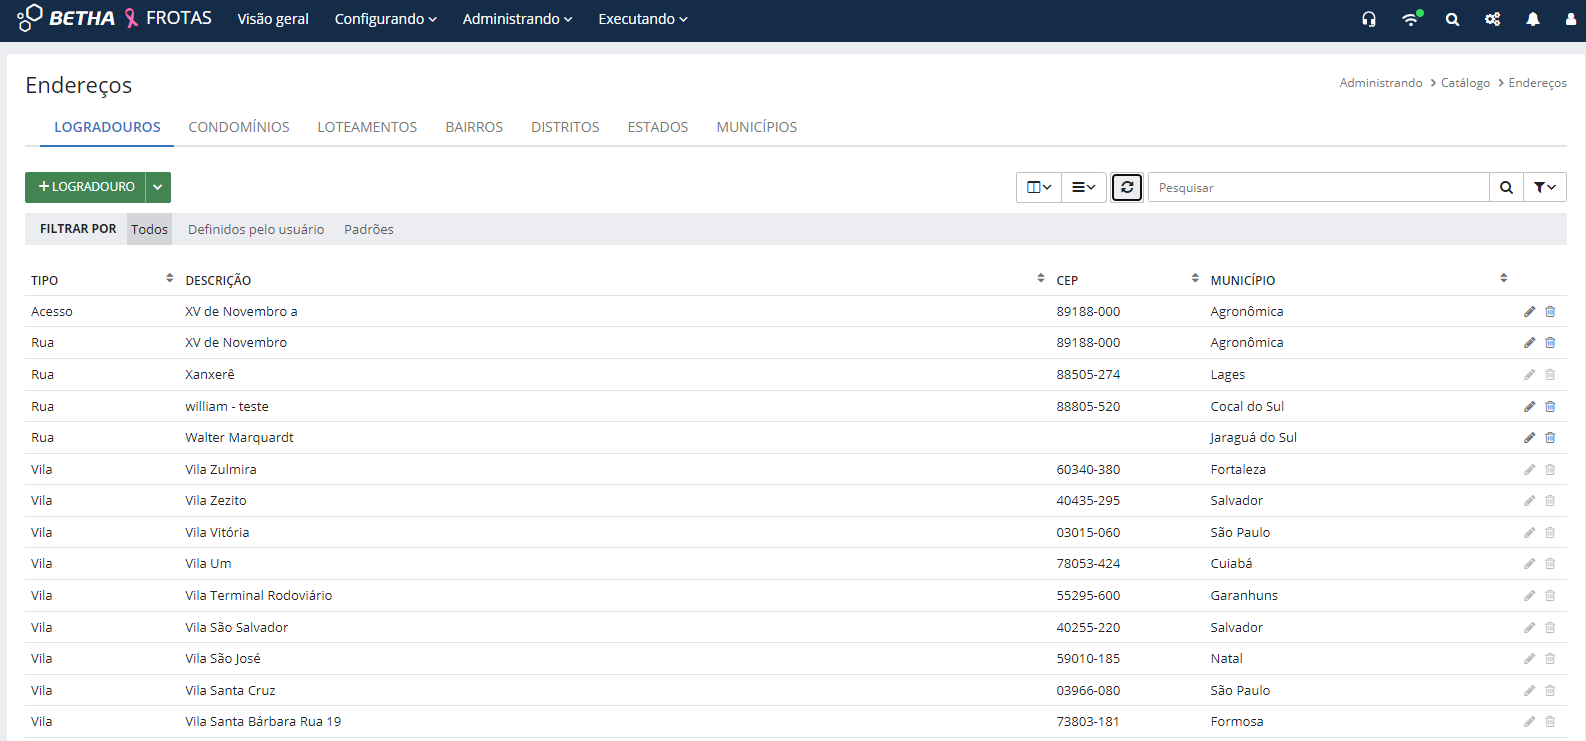The image size is (1586, 741).
Task: Filter by Definidos pelo usuário
Action: [256, 229]
